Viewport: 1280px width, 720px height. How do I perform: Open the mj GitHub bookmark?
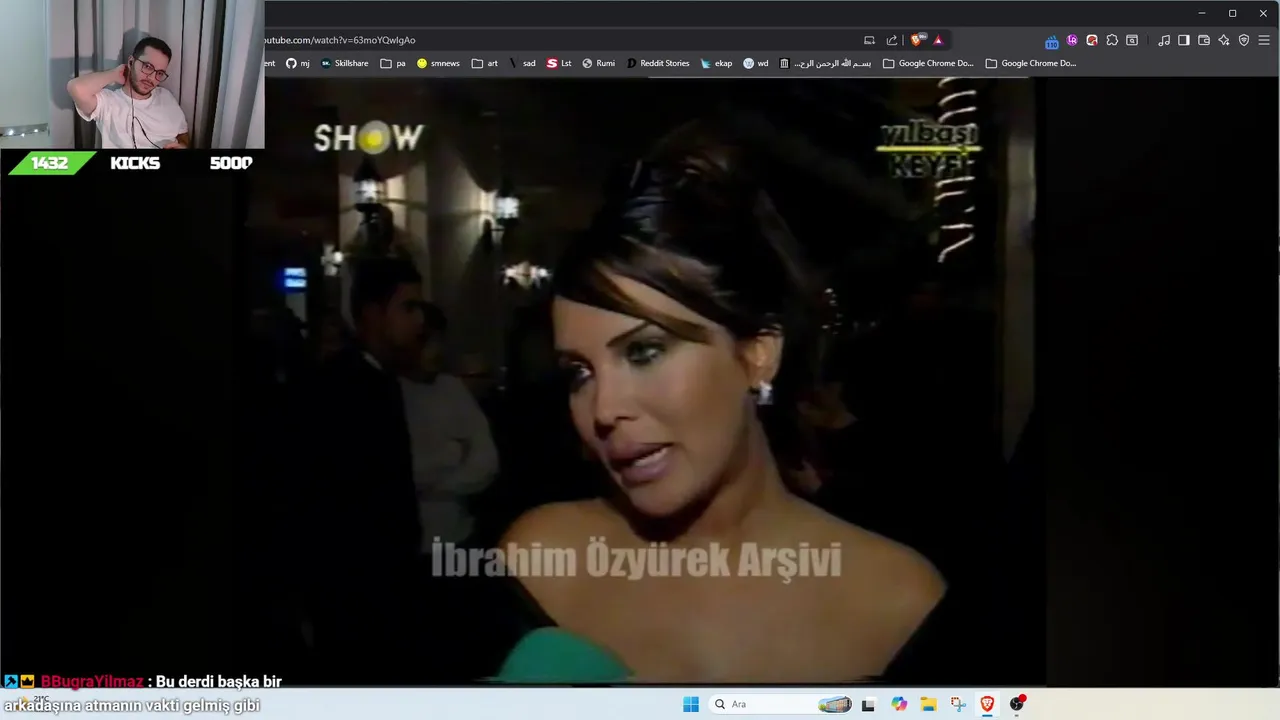click(298, 63)
